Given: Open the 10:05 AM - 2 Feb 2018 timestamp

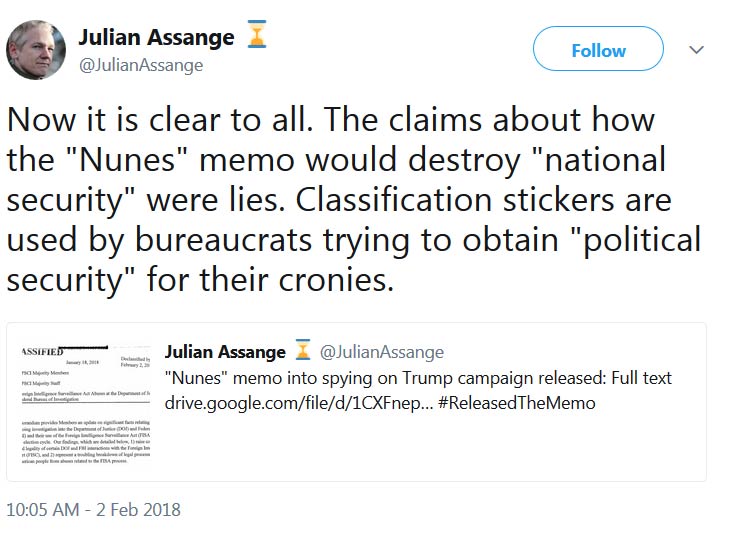Looking at the screenshot, I should (x=94, y=509).
